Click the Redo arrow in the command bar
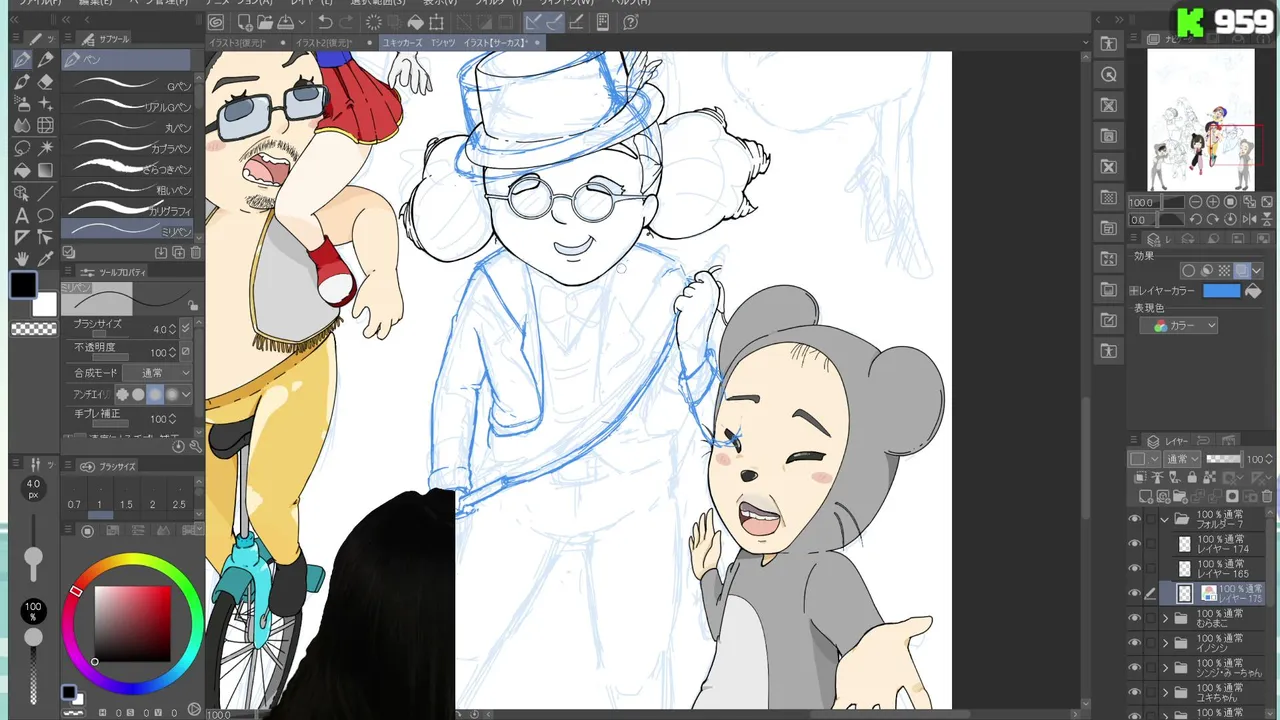Viewport: 1280px width, 720px height. tap(346, 22)
